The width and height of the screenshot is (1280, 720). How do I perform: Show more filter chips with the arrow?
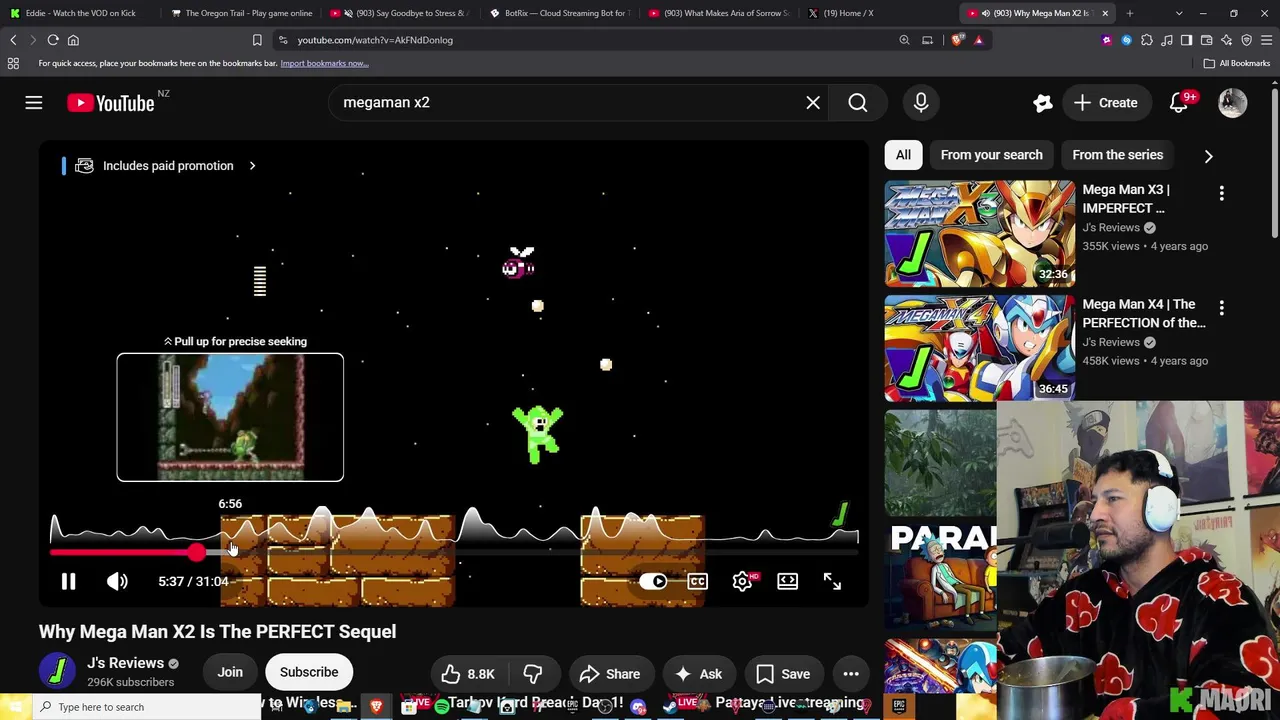tap(1208, 156)
